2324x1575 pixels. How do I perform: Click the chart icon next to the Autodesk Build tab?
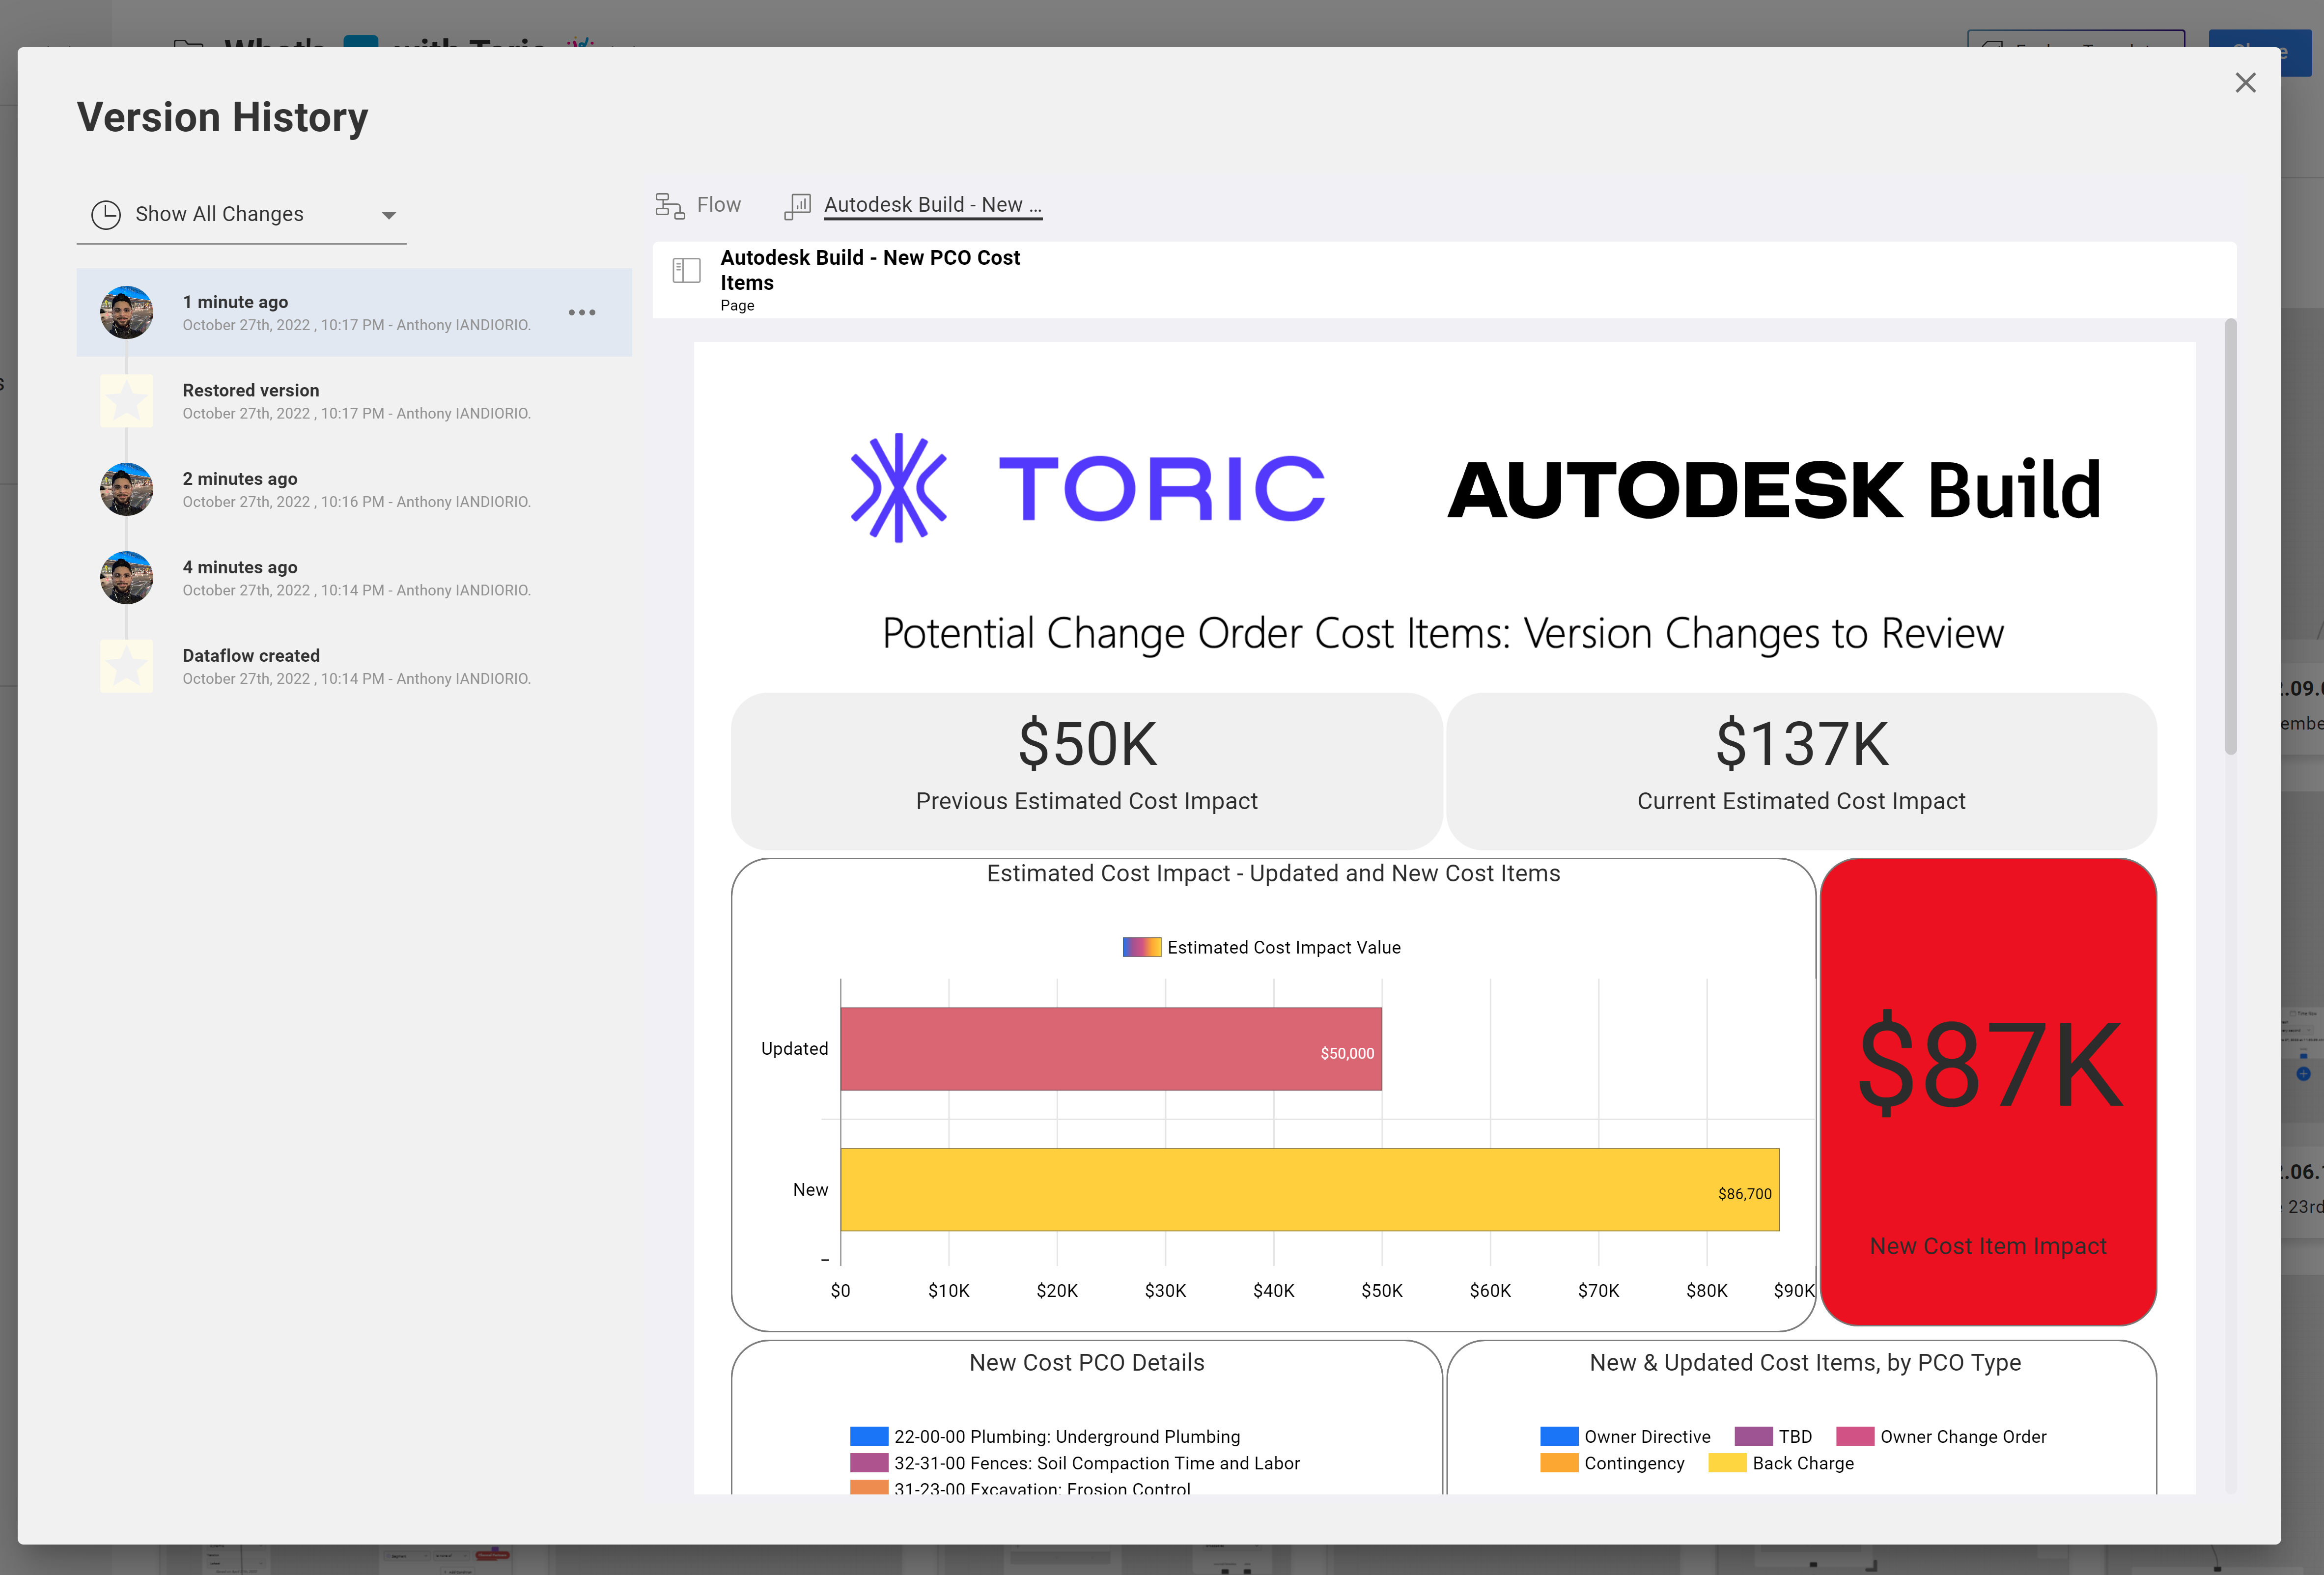pyautogui.click(x=797, y=205)
